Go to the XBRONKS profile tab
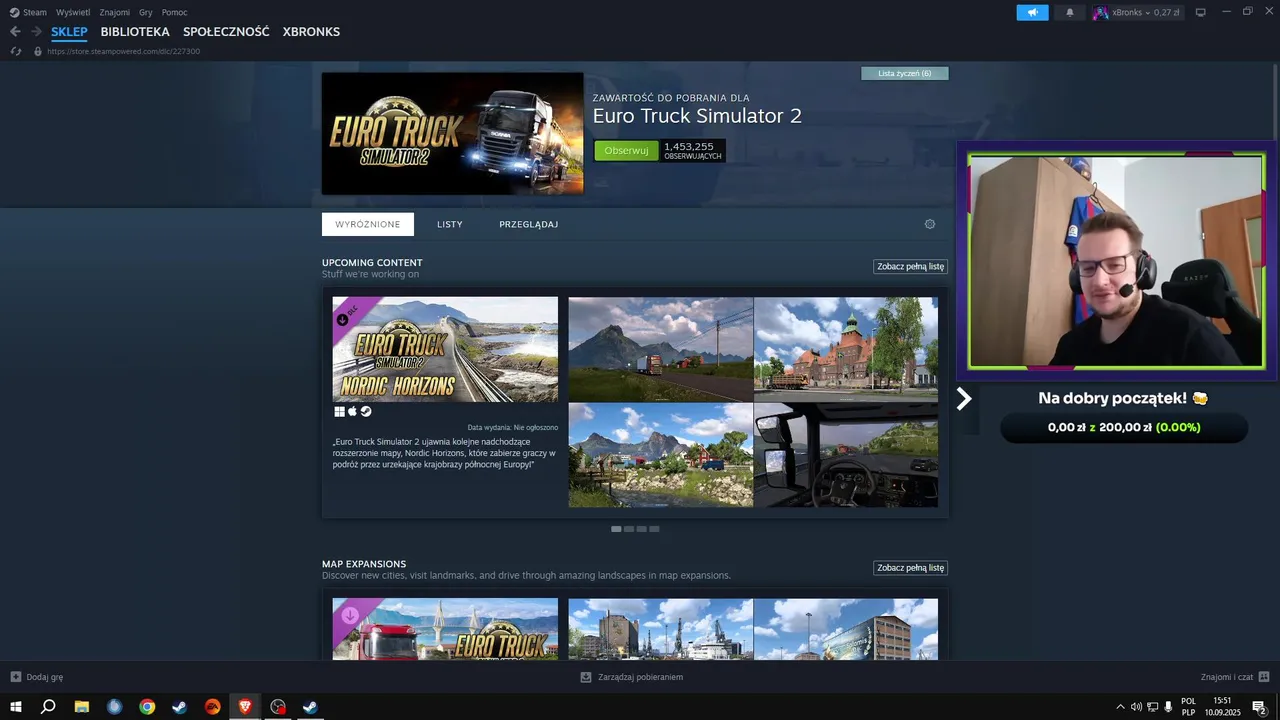The image size is (1280, 720). (x=311, y=32)
